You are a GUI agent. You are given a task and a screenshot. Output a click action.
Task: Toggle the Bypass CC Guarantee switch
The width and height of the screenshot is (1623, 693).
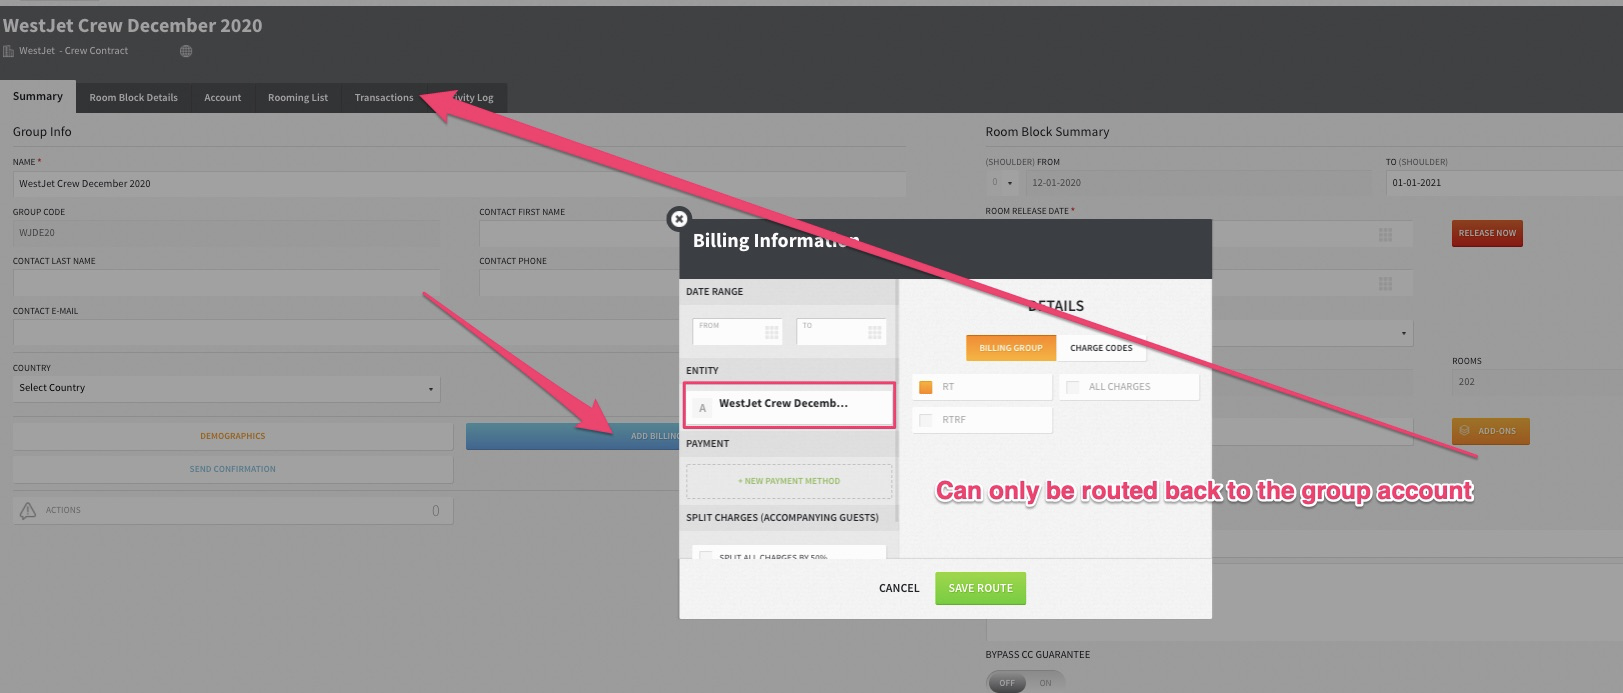[1025, 682]
